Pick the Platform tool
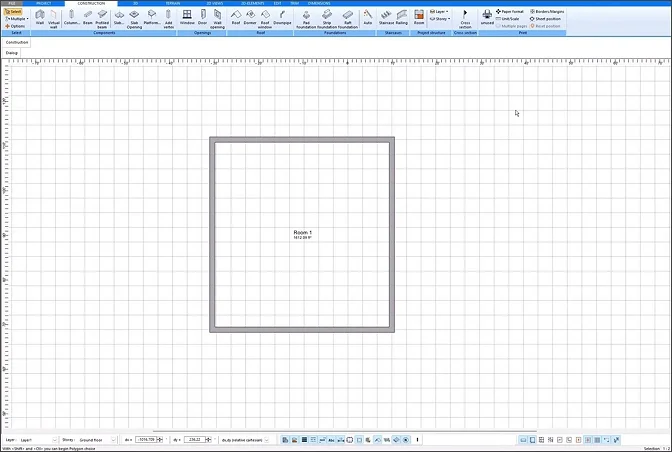The height and width of the screenshot is (452, 672). pyautogui.click(x=152, y=18)
